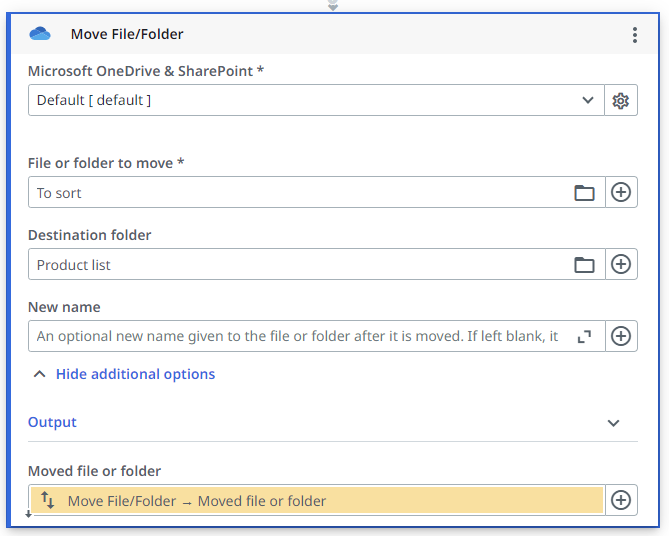
Task: Browse folder icon for Destination folder
Action: pyautogui.click(x=584, y=265)
